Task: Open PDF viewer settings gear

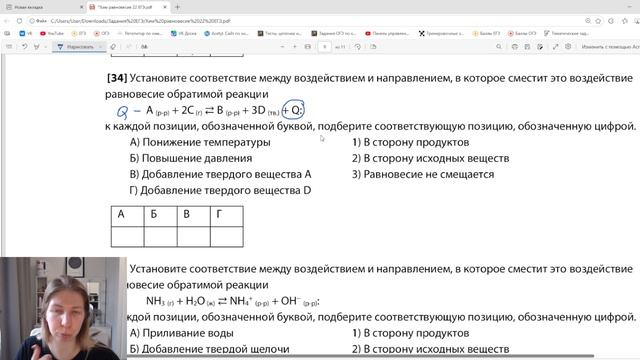Action: click(568, 47)
